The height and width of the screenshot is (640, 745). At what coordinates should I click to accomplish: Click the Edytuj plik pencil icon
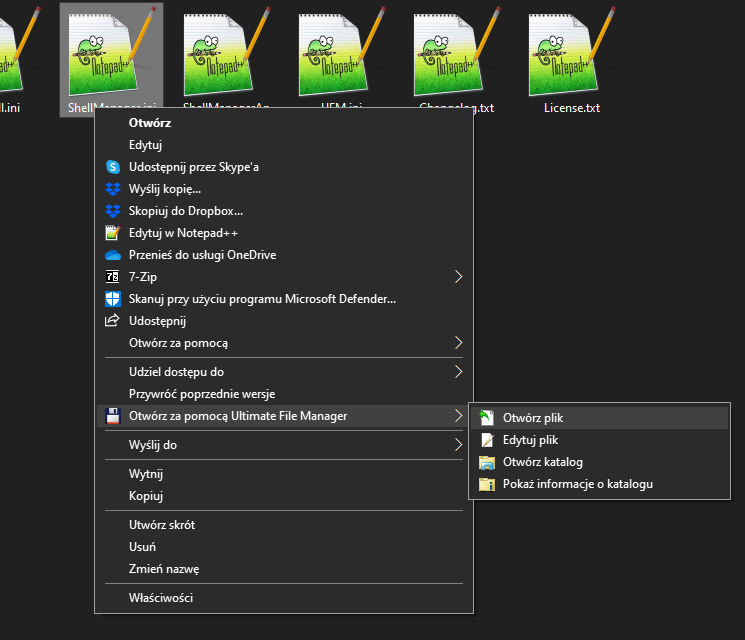coord(487,440)
